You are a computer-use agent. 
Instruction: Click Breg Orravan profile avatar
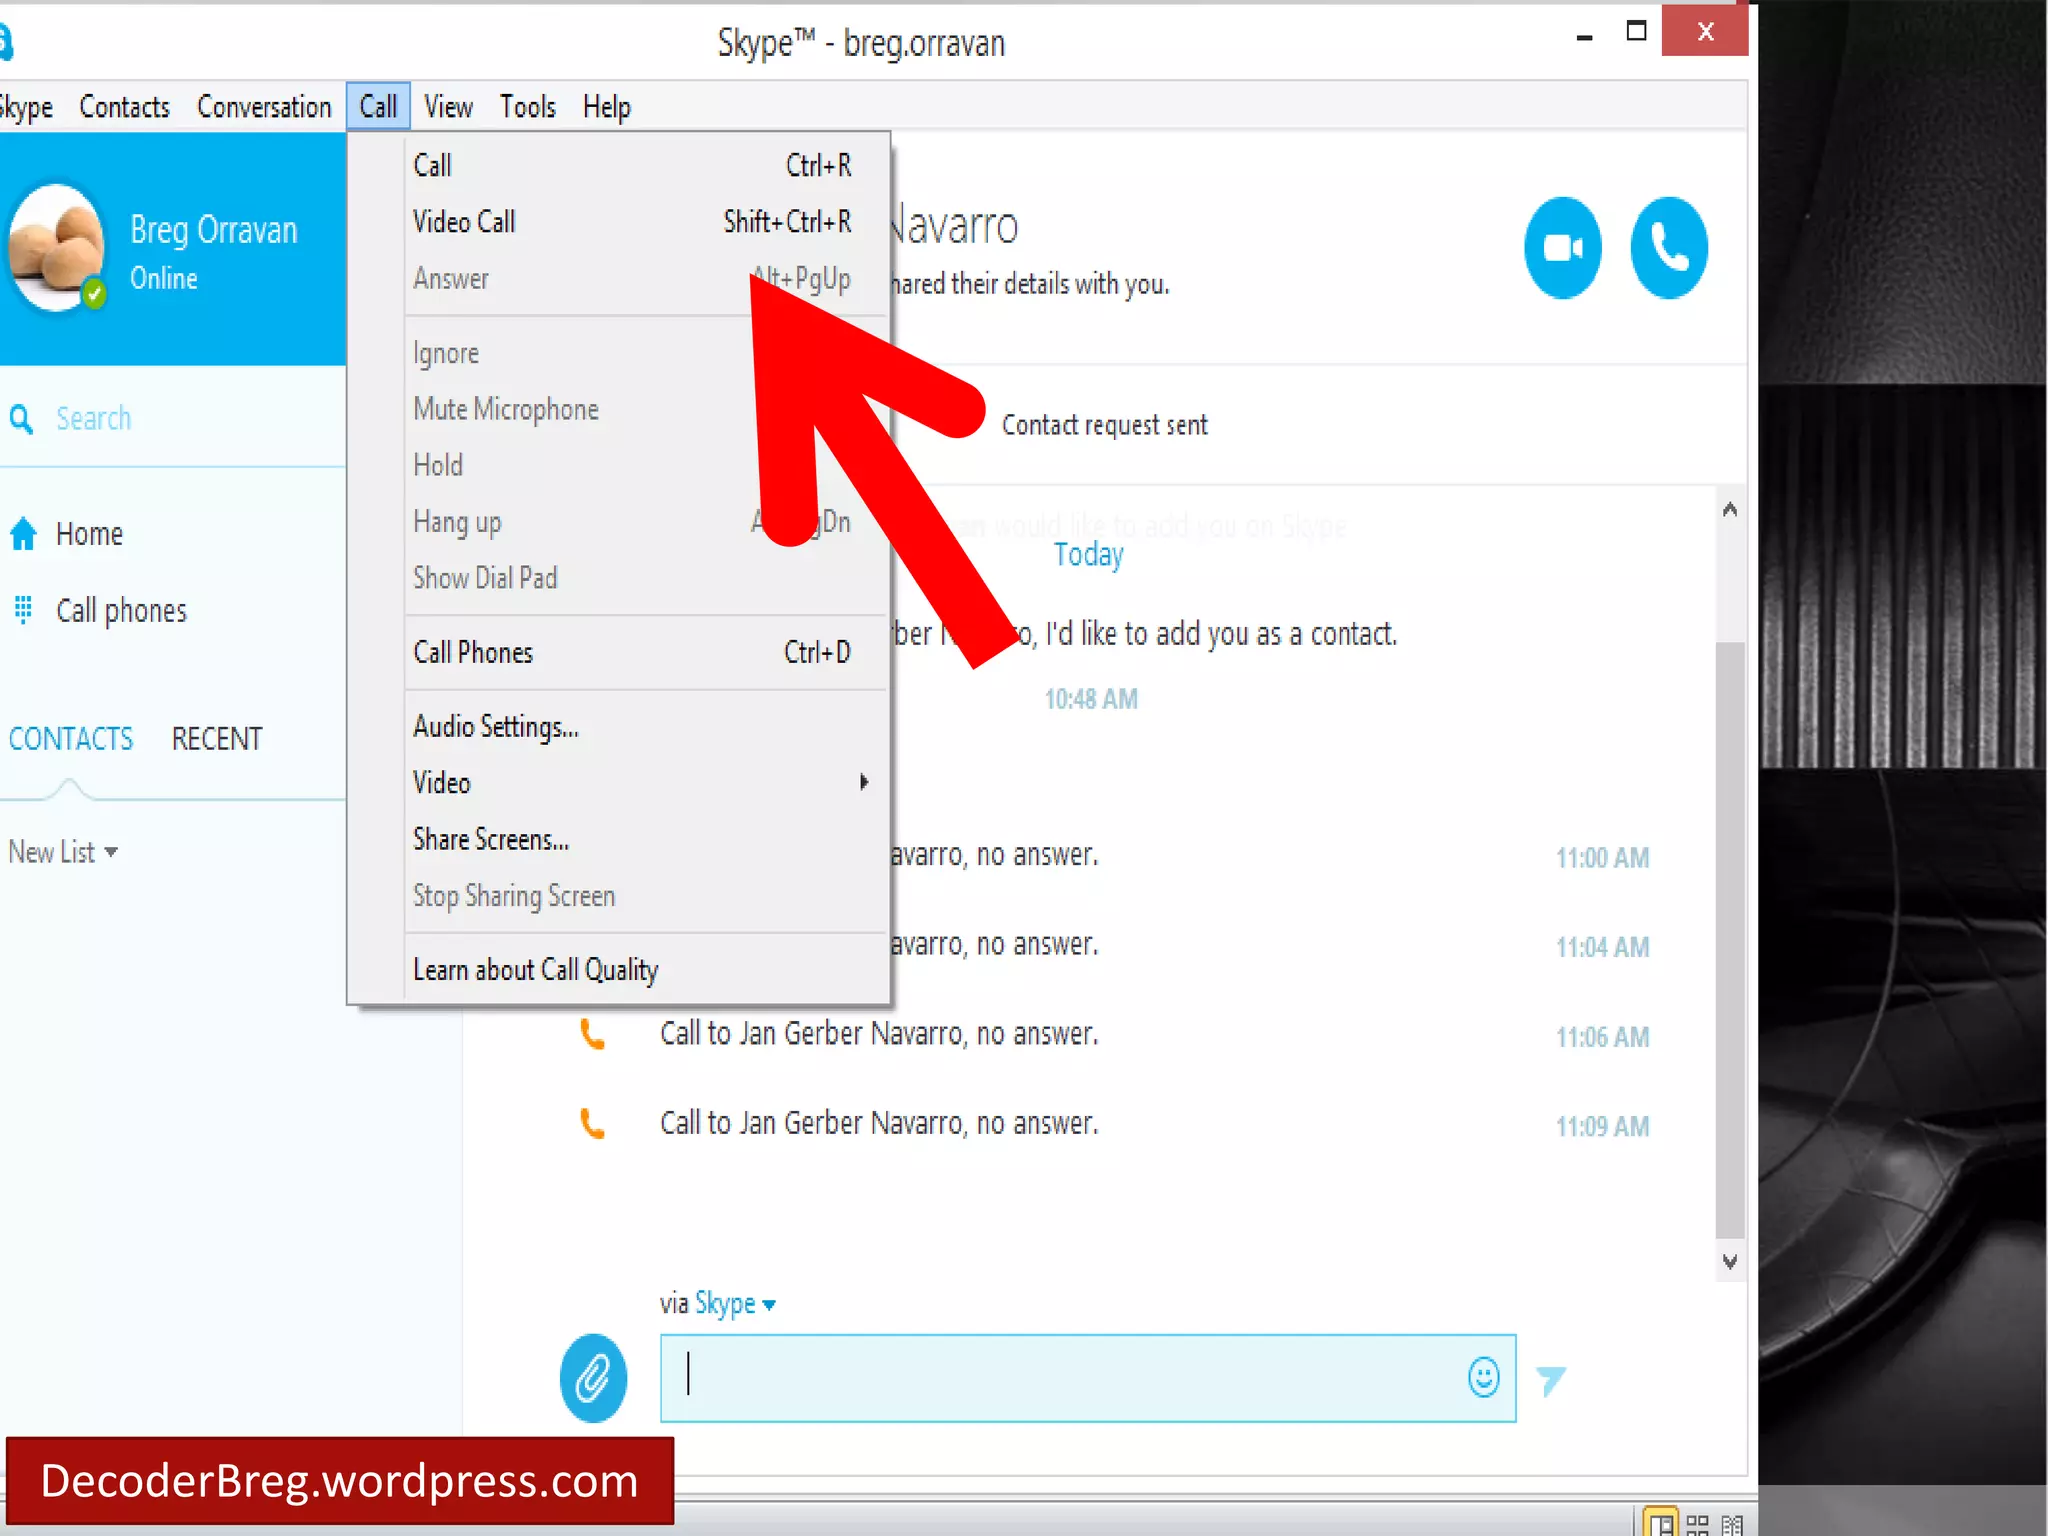point(56,247)
